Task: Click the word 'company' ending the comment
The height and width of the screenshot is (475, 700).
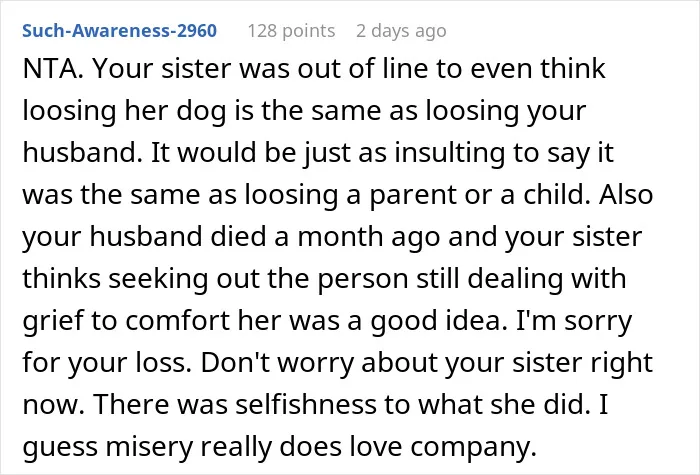Action: [x=470, y=448]
